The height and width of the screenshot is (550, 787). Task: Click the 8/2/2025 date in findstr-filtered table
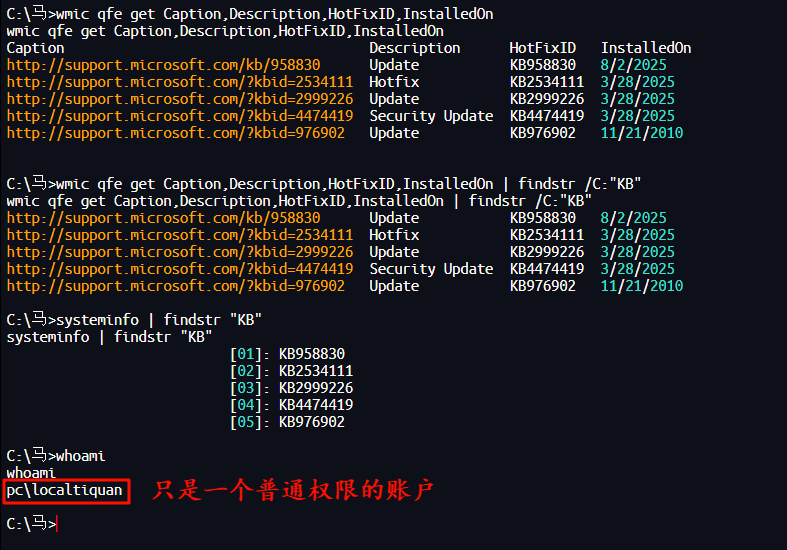pyautogui.click(x=633, y=218)
